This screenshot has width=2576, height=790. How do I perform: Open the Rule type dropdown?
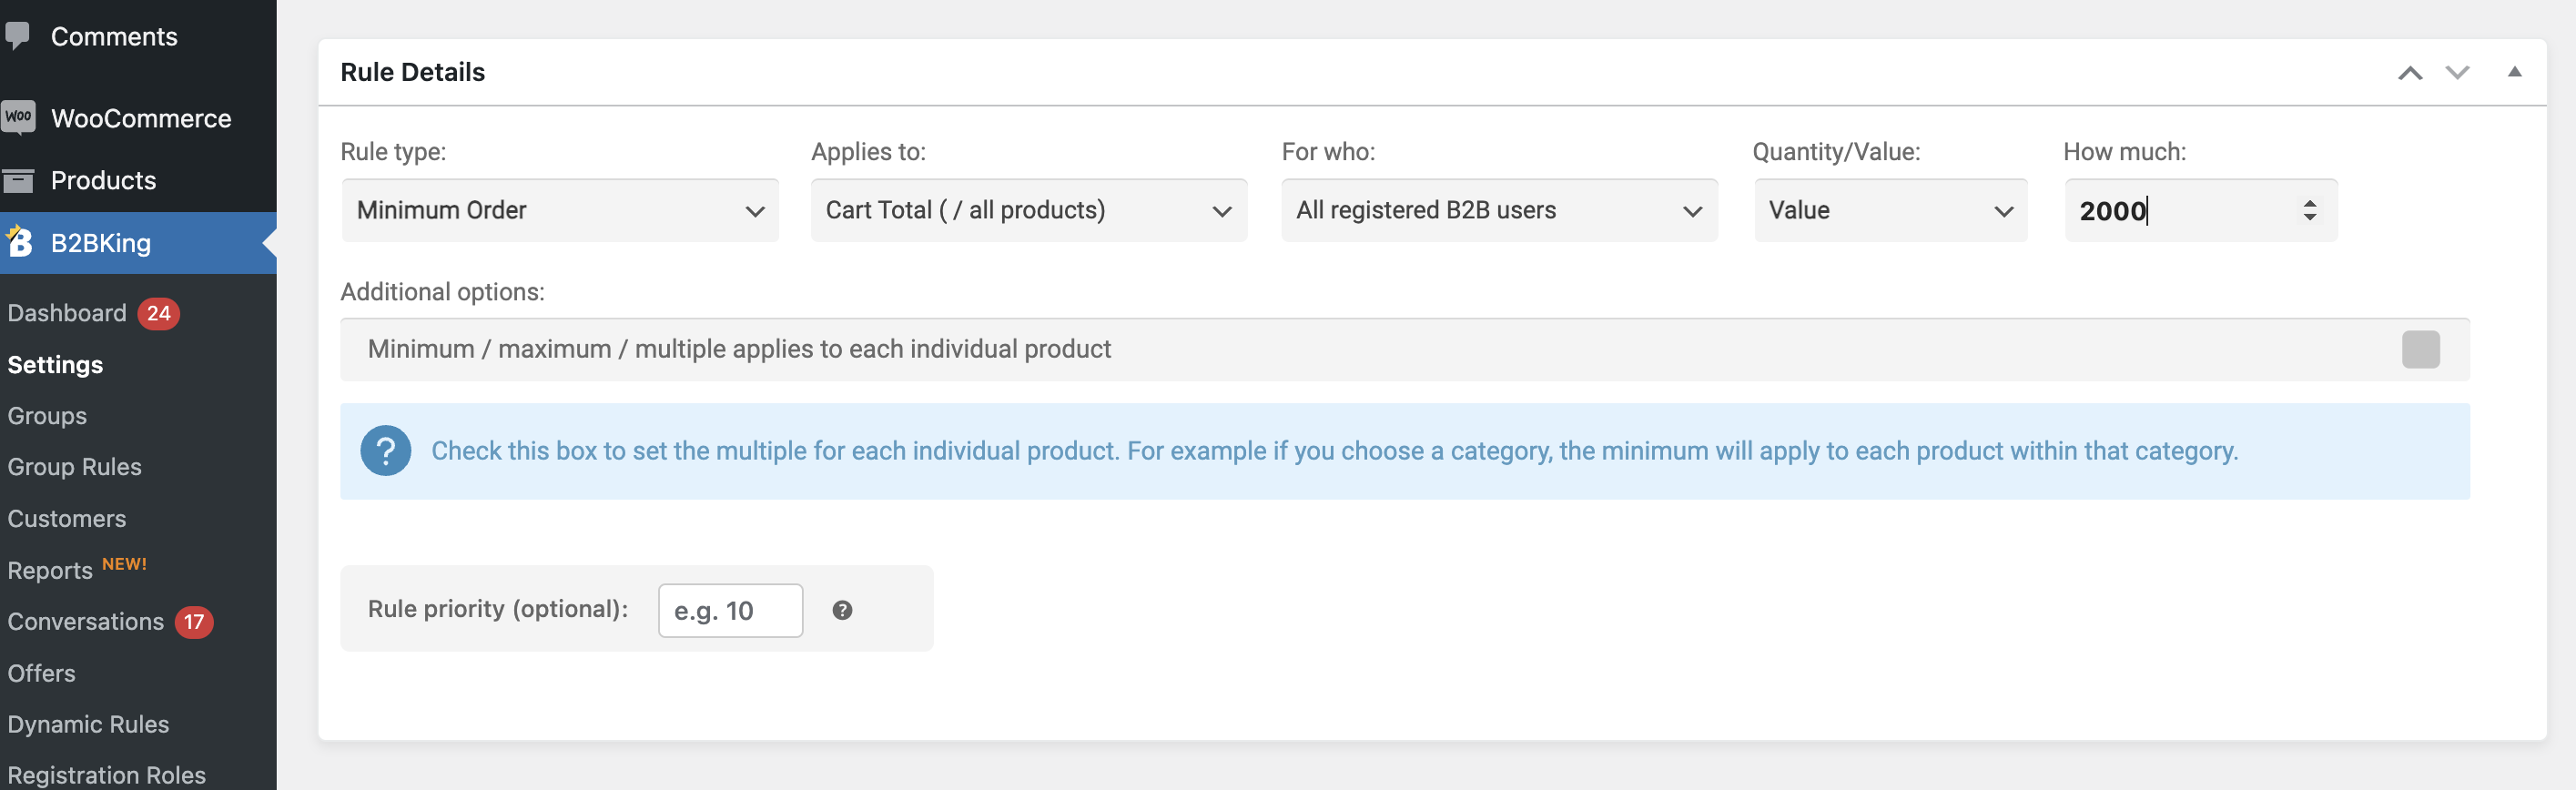[x=560, y=210]
